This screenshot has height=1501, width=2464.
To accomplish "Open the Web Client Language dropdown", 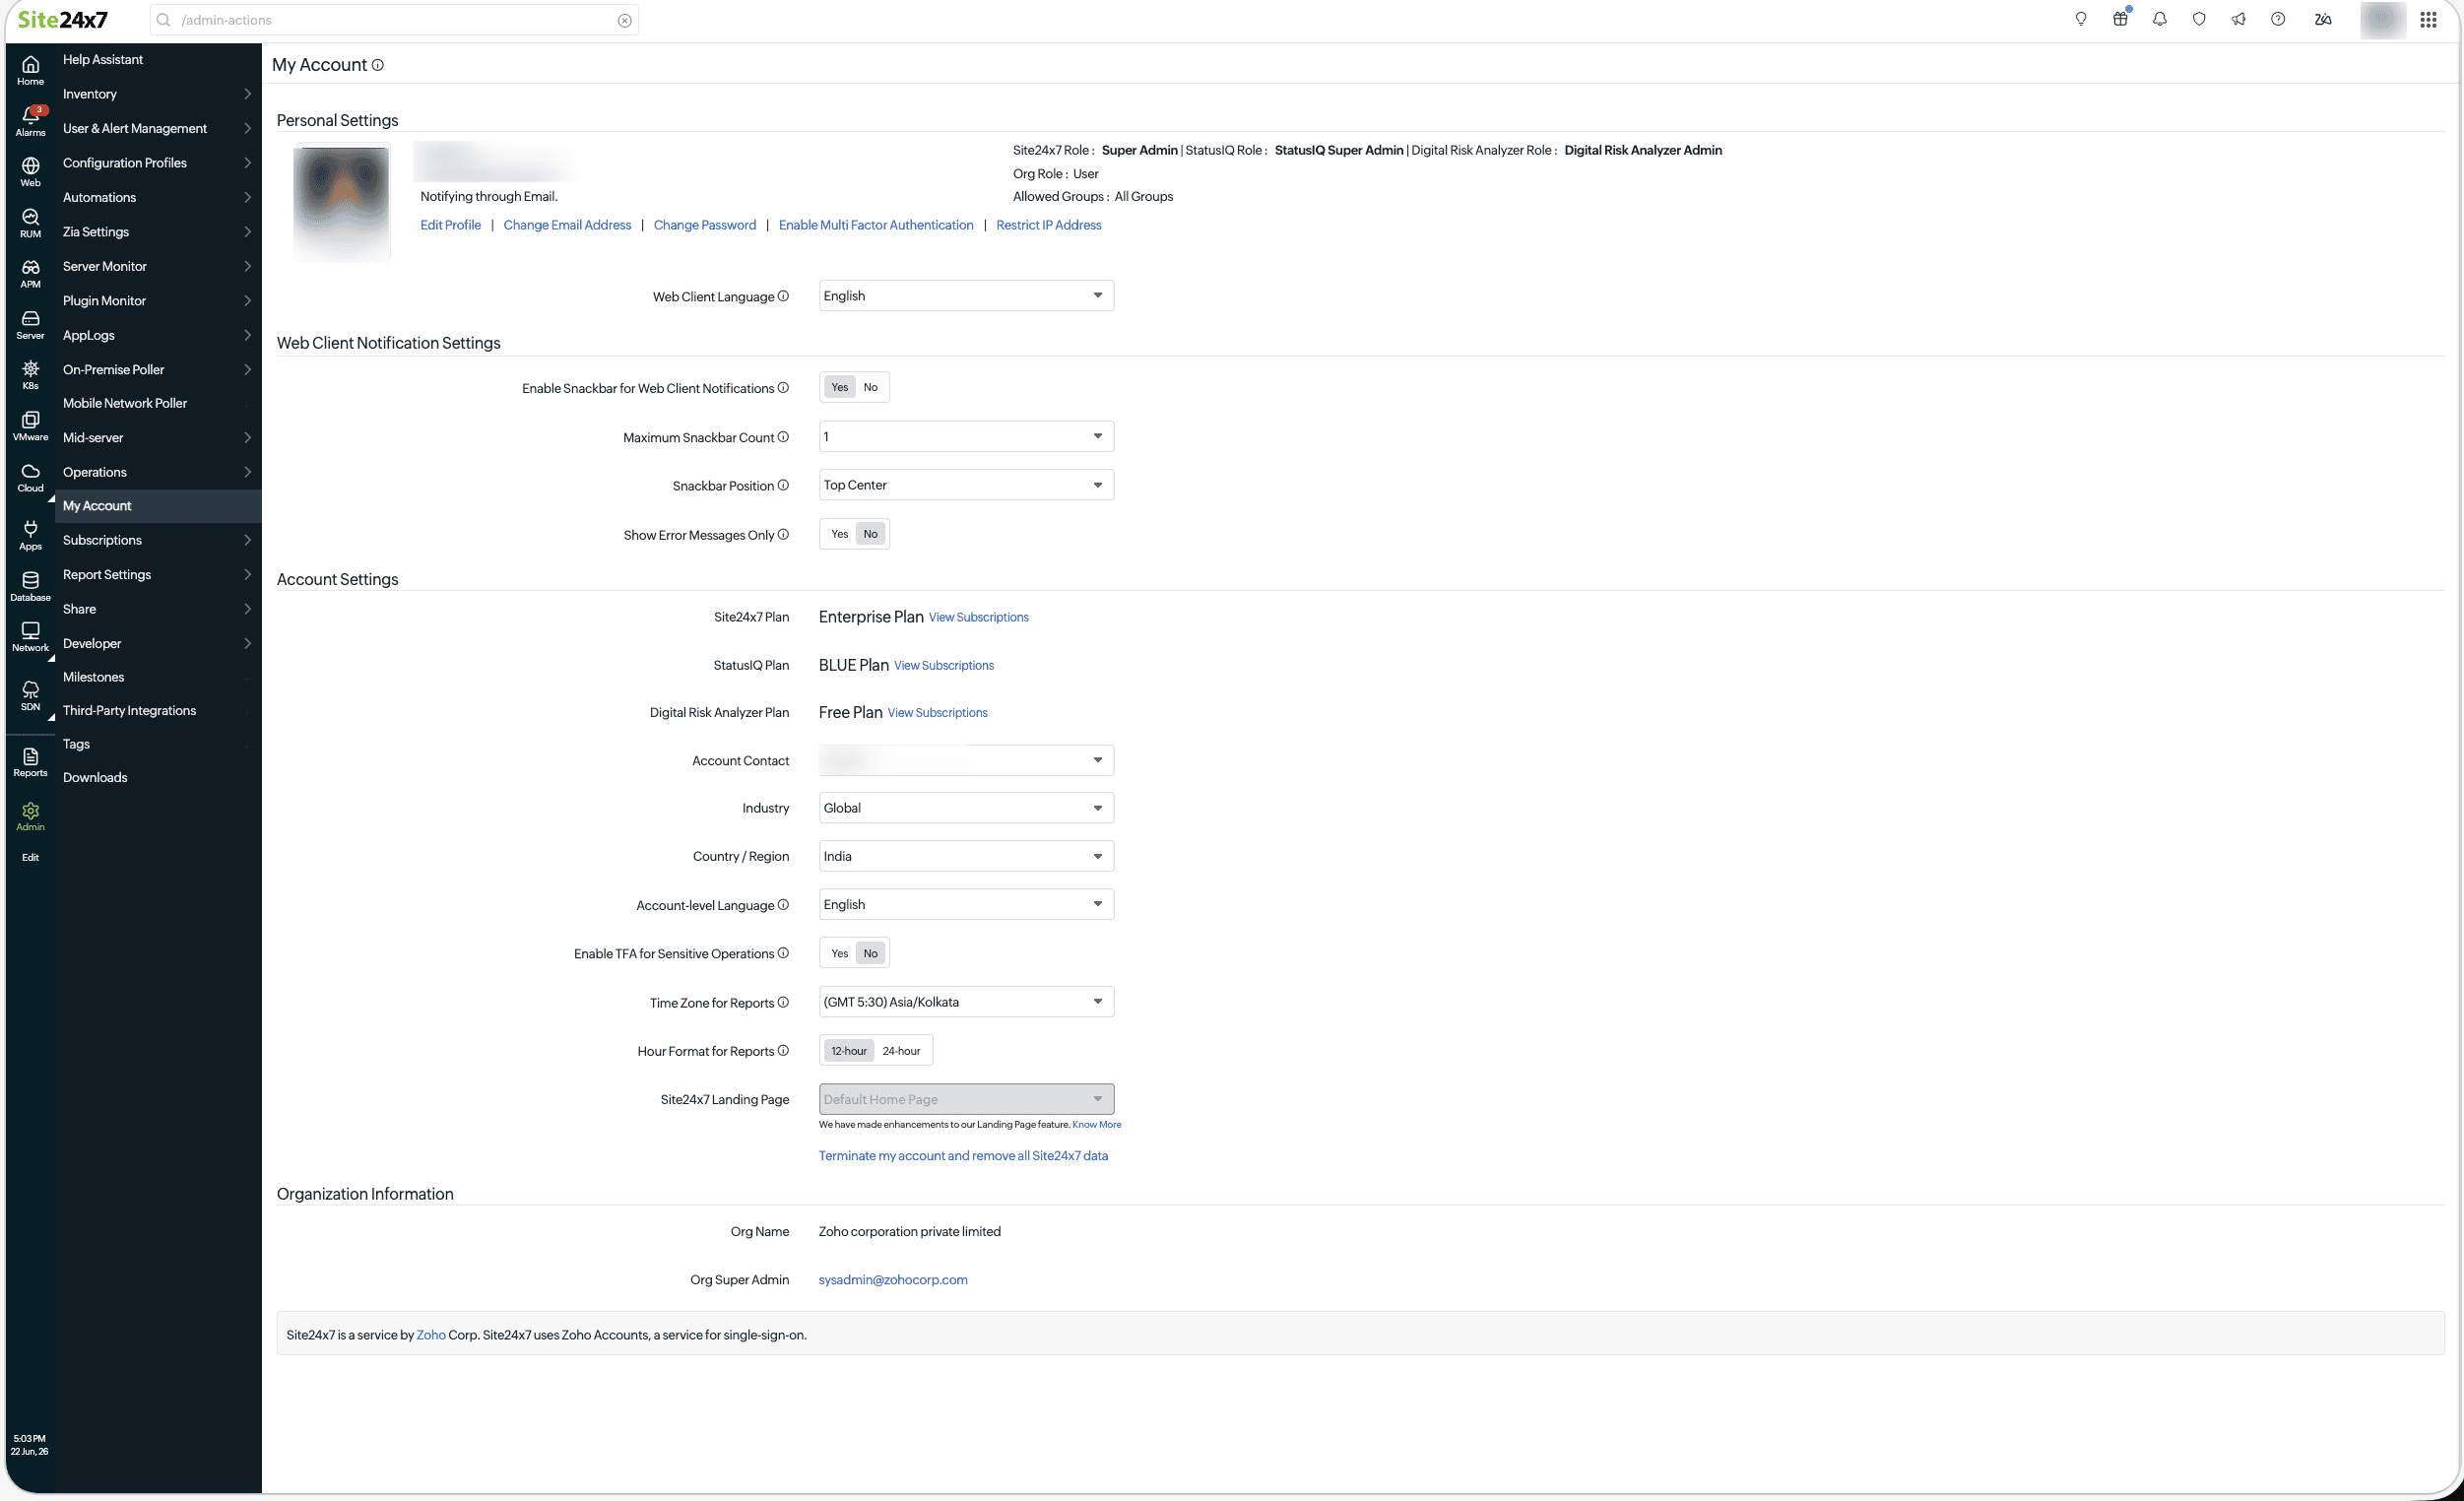I will tap(966, 296).
